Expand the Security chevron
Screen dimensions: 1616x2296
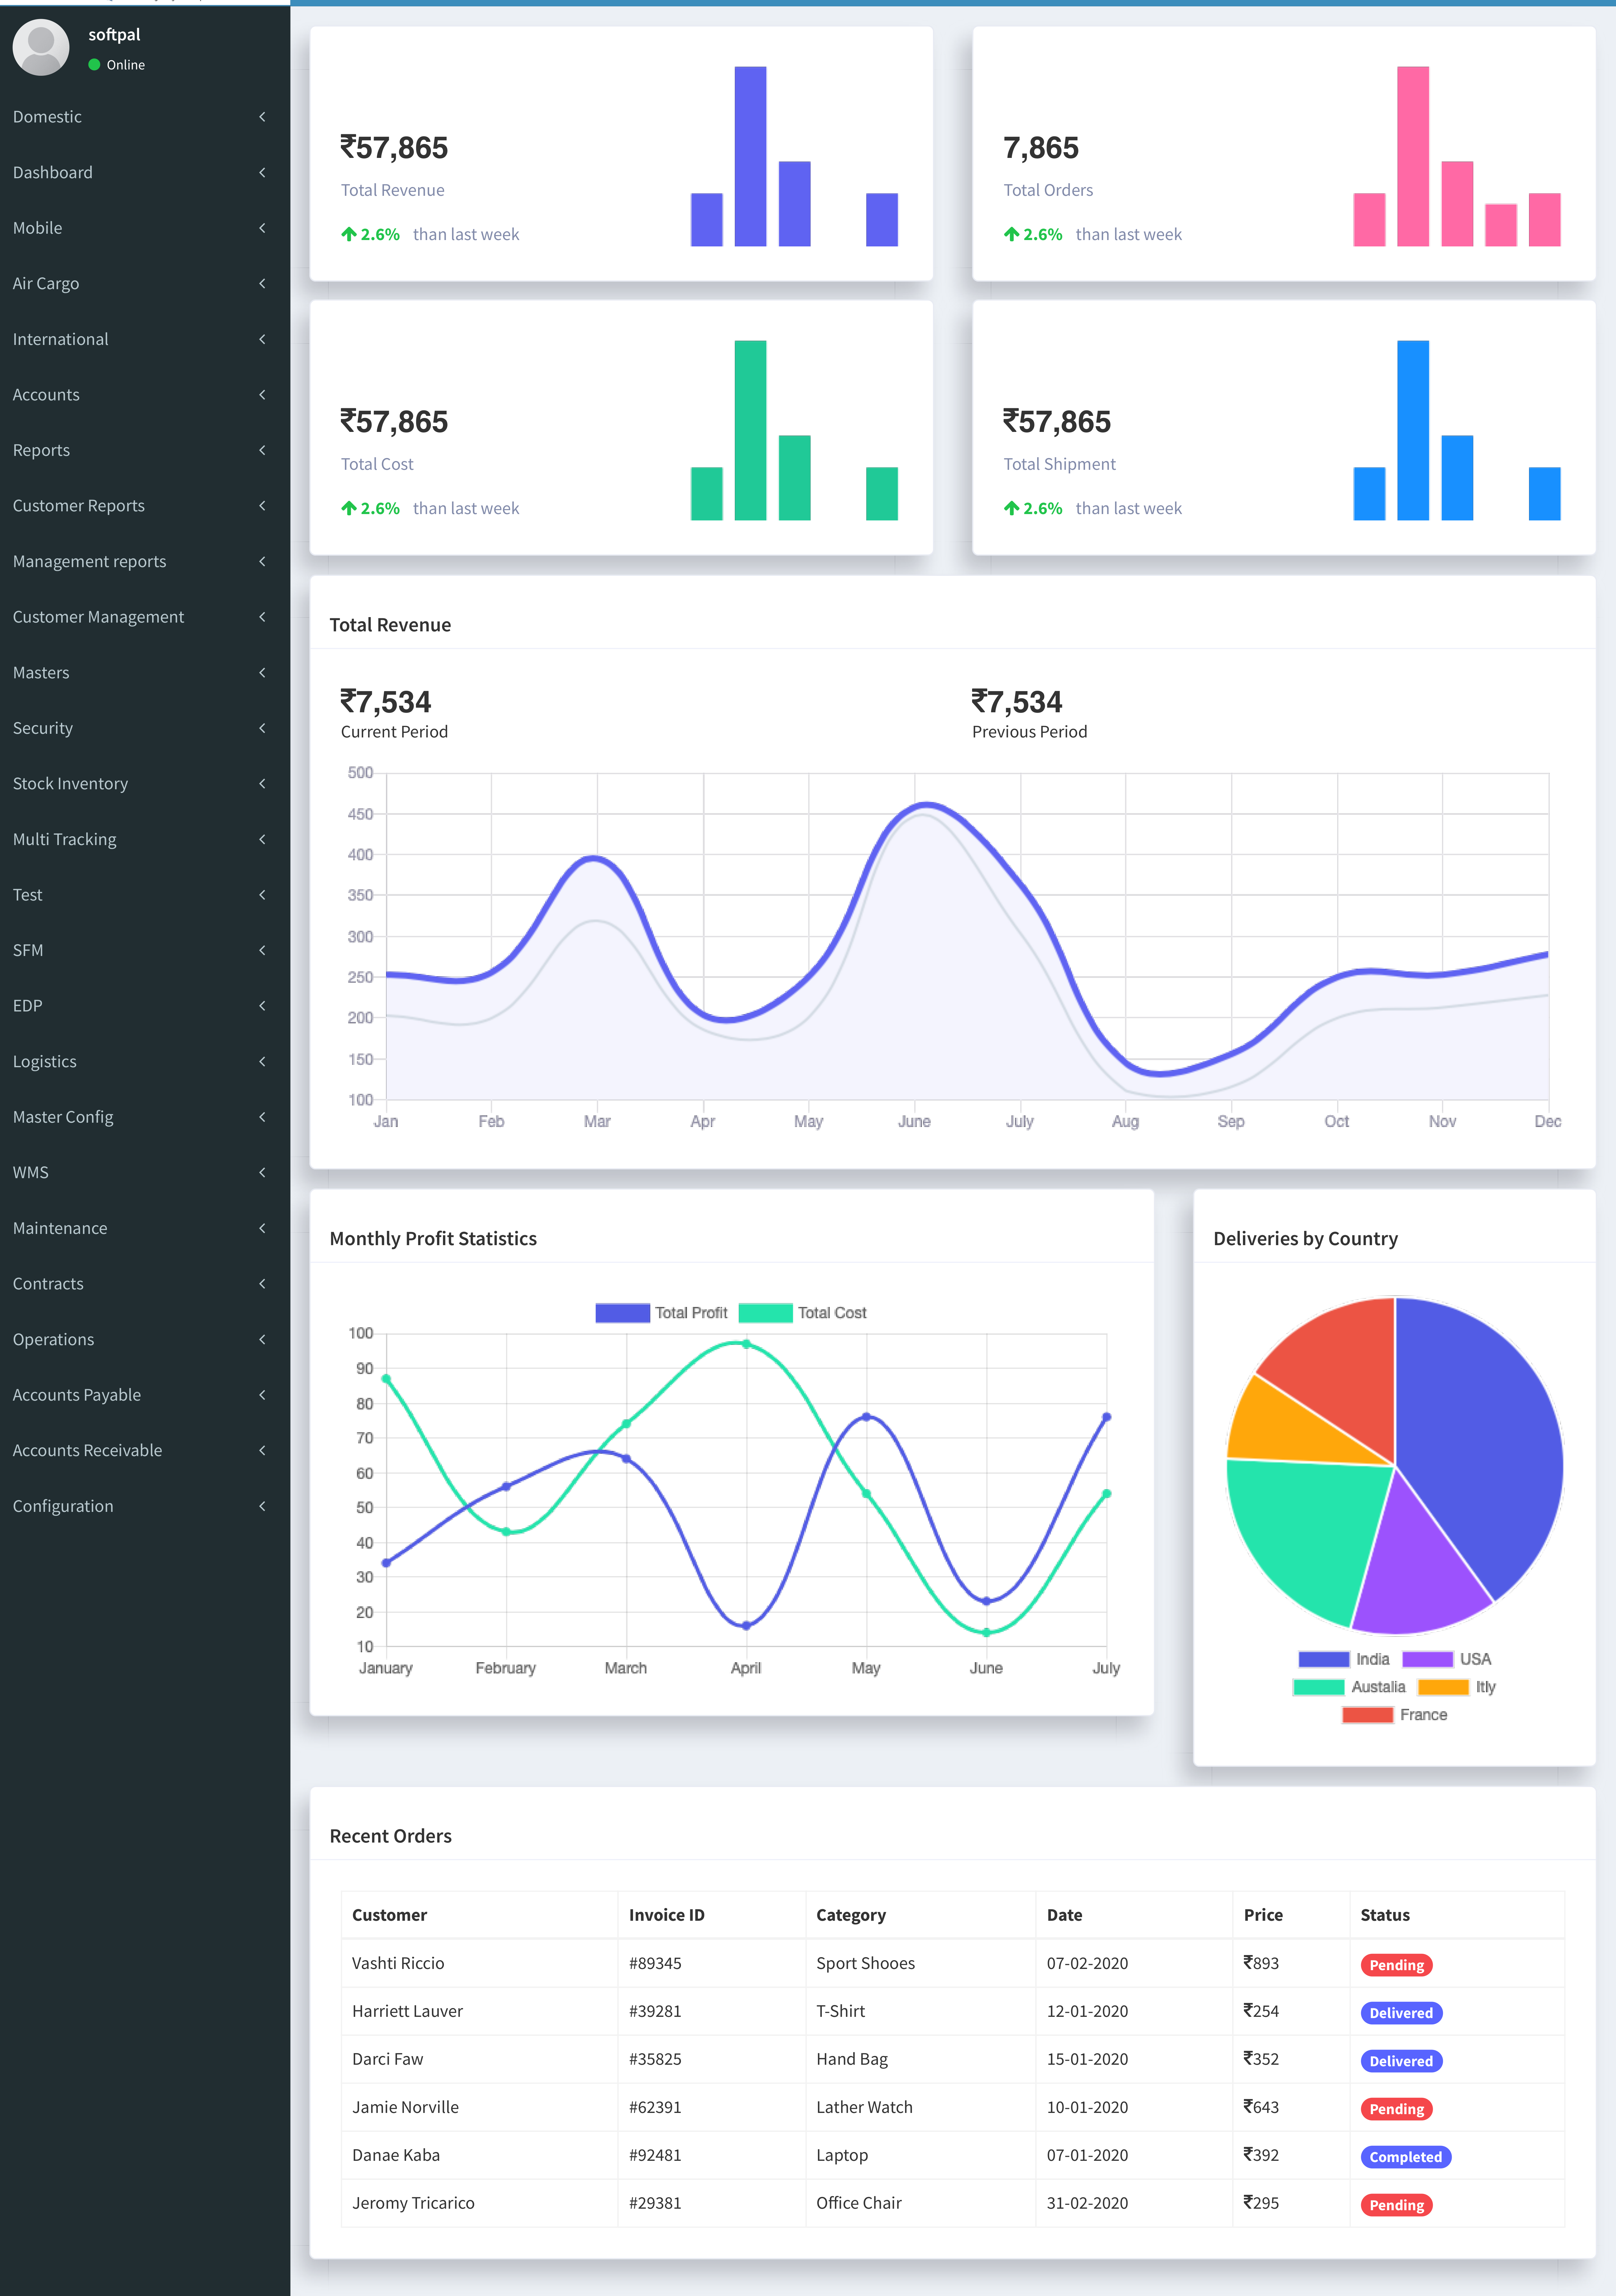(262, 728)
